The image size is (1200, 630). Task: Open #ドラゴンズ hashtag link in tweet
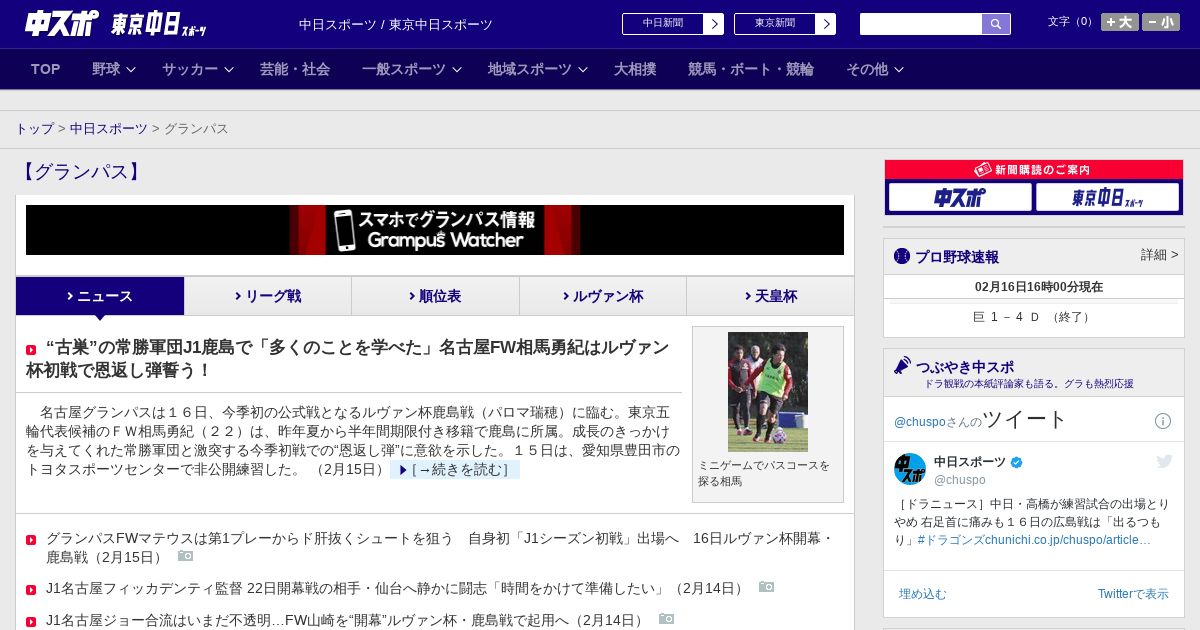950,540
